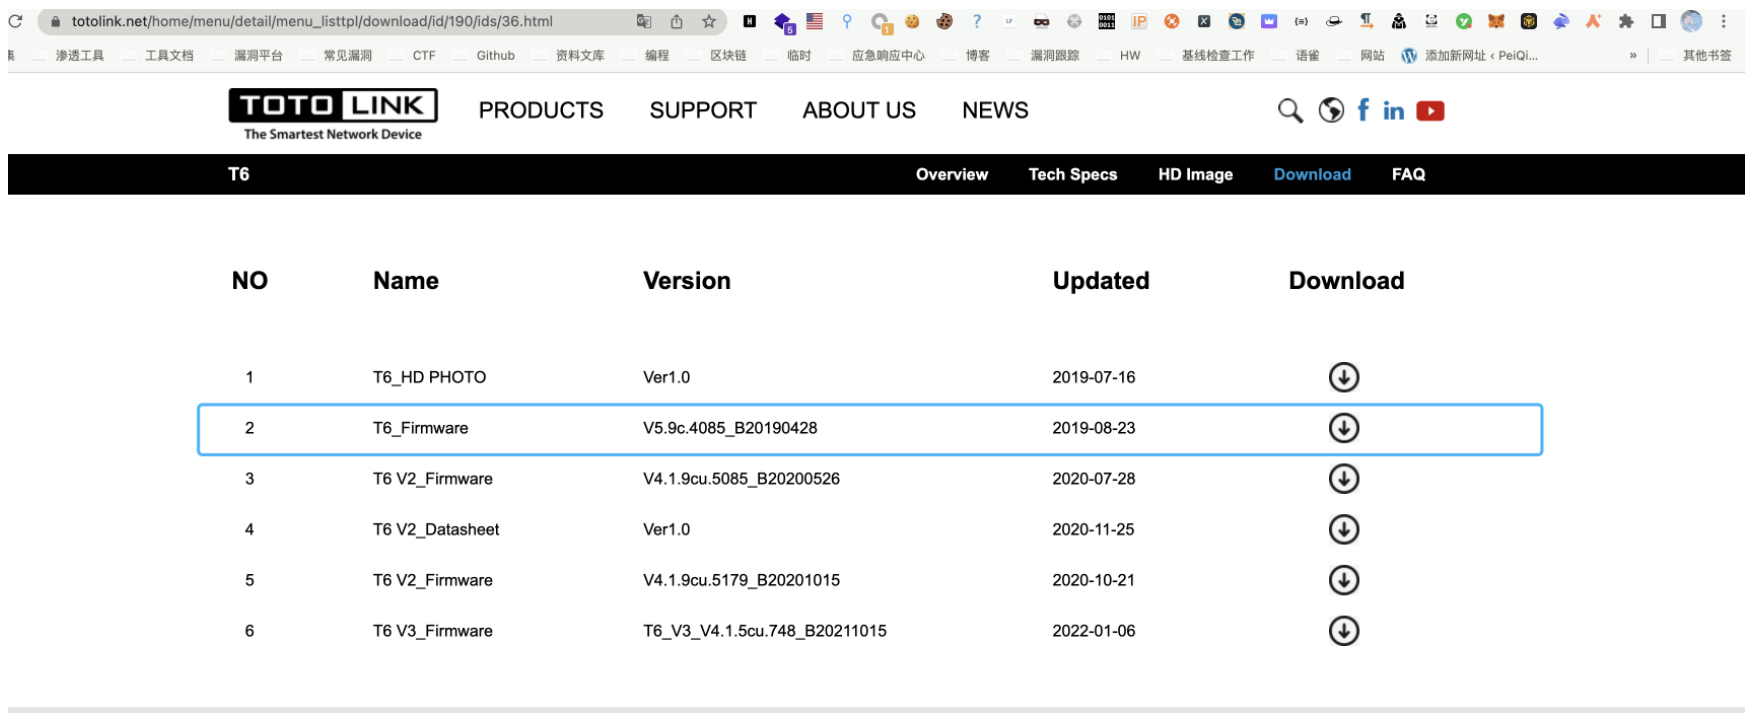This screenshot has height=713, width=1754.
Task: Open the HD Image tab
Action: coord(1195,174)
